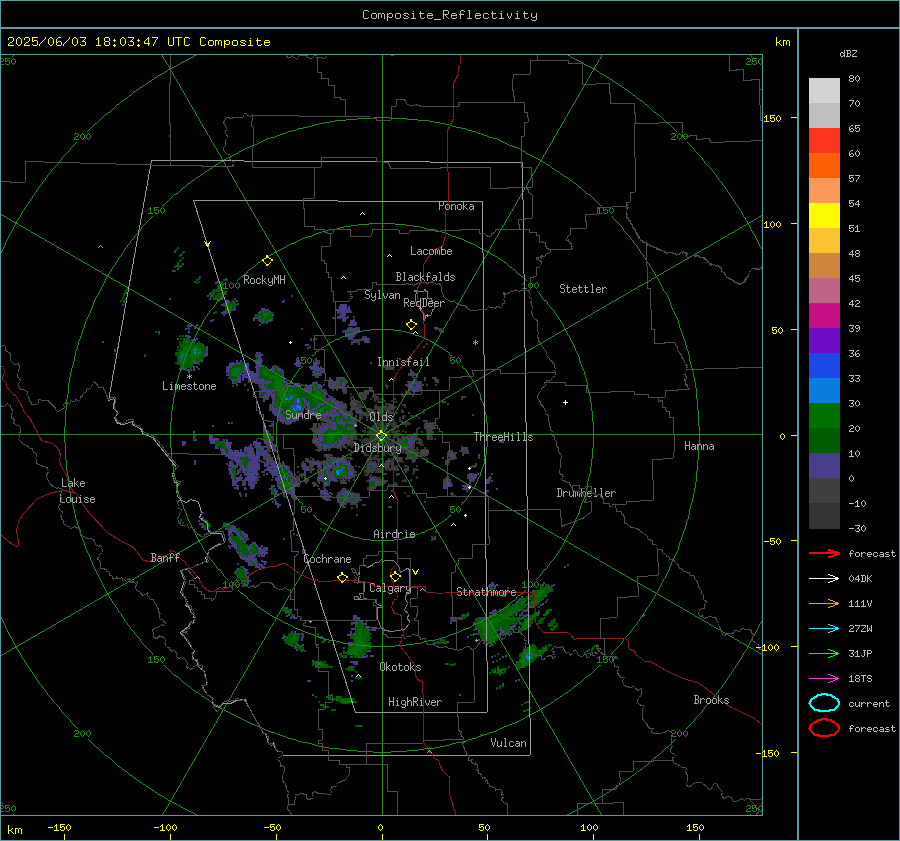The width and height of the screenshot is (900, 841).
Task: Click the yellow diamond marker above Calgary
Action: (395, 576)
